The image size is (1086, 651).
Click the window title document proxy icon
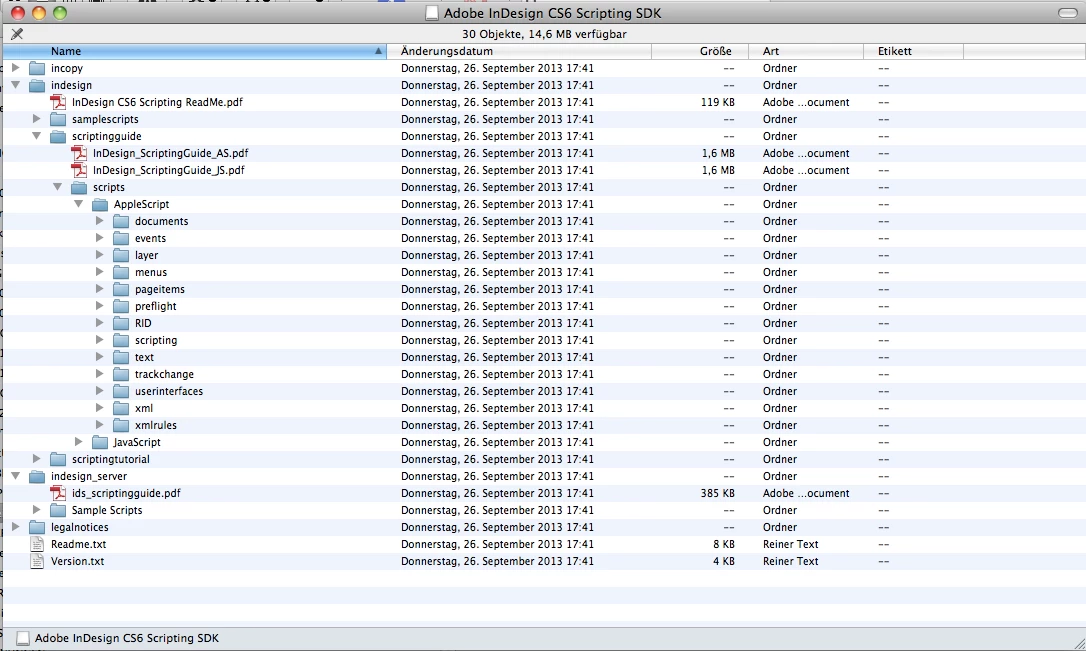pyautogui.click(x=431, y=13)
